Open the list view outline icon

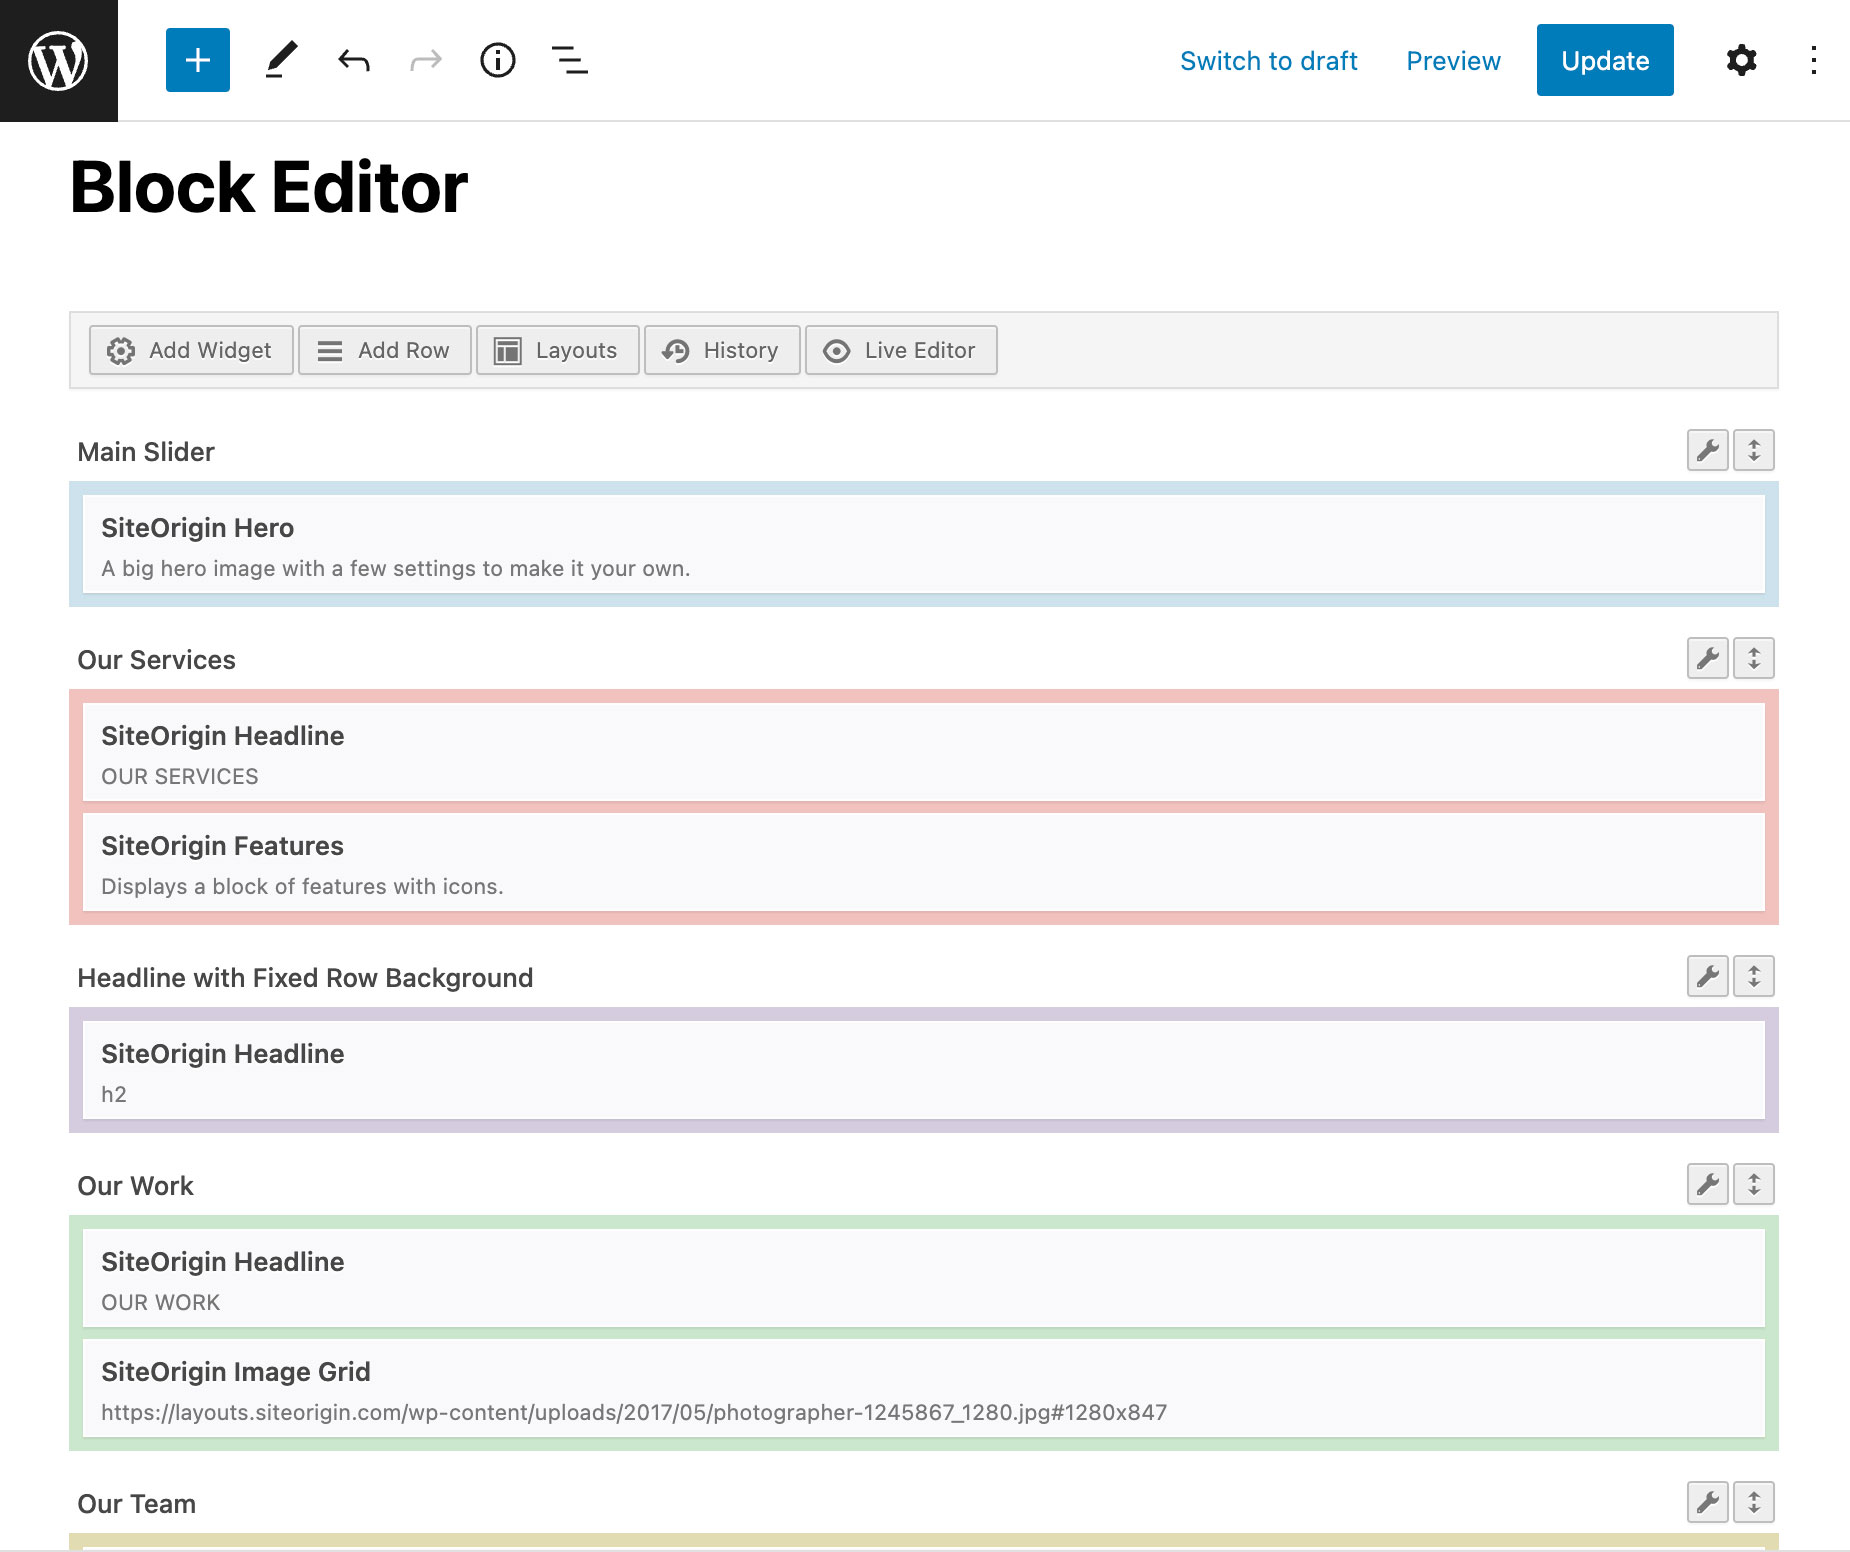click(570, 60)
